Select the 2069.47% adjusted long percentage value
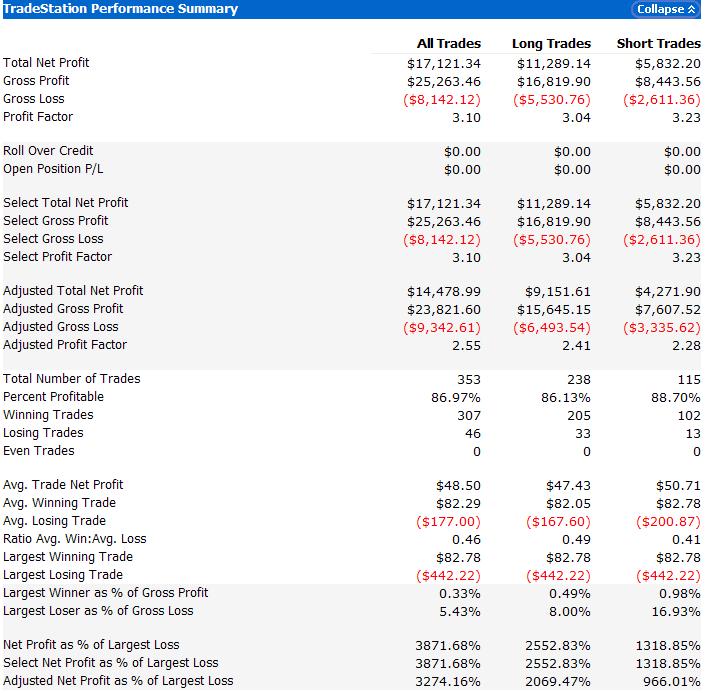This screenshot has height=693, width=717. (x=558, y=682)
